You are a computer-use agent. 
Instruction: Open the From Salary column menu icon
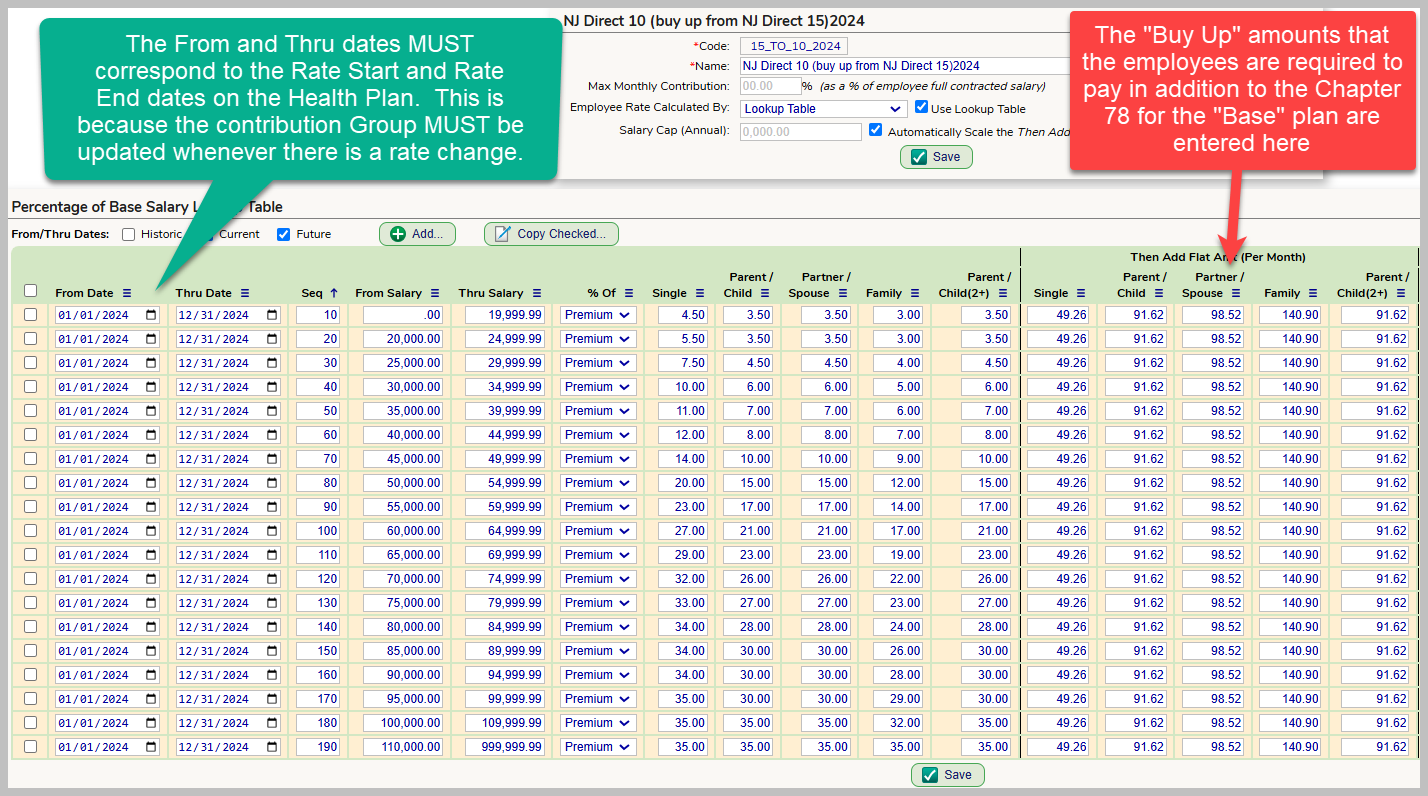(435, 293)
